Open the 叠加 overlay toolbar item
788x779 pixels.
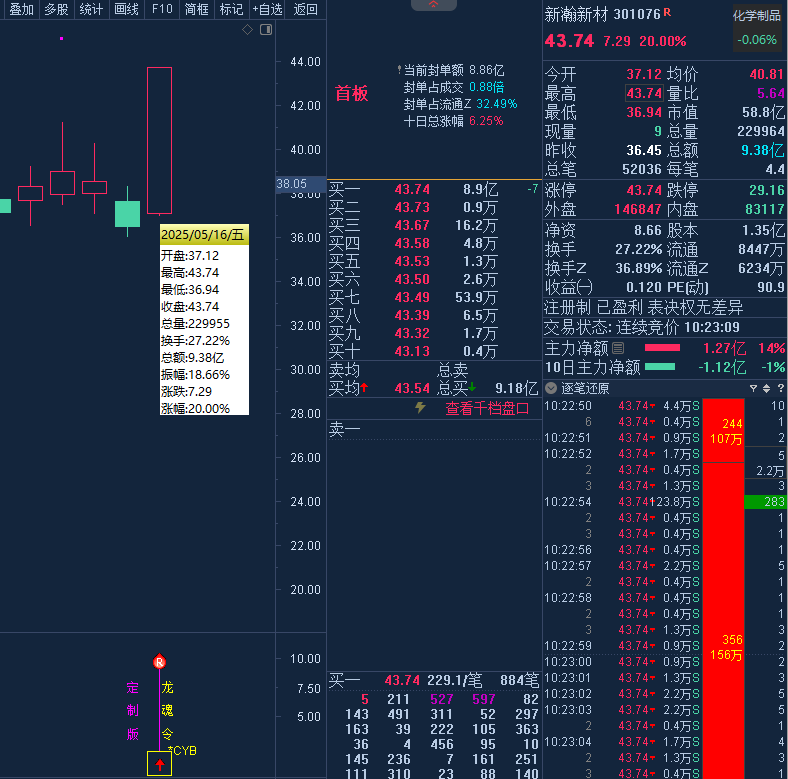point(21,9)
